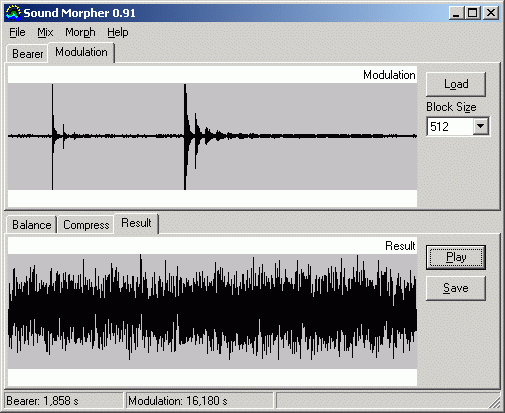Select the Result tab

(x=136, y=223)
